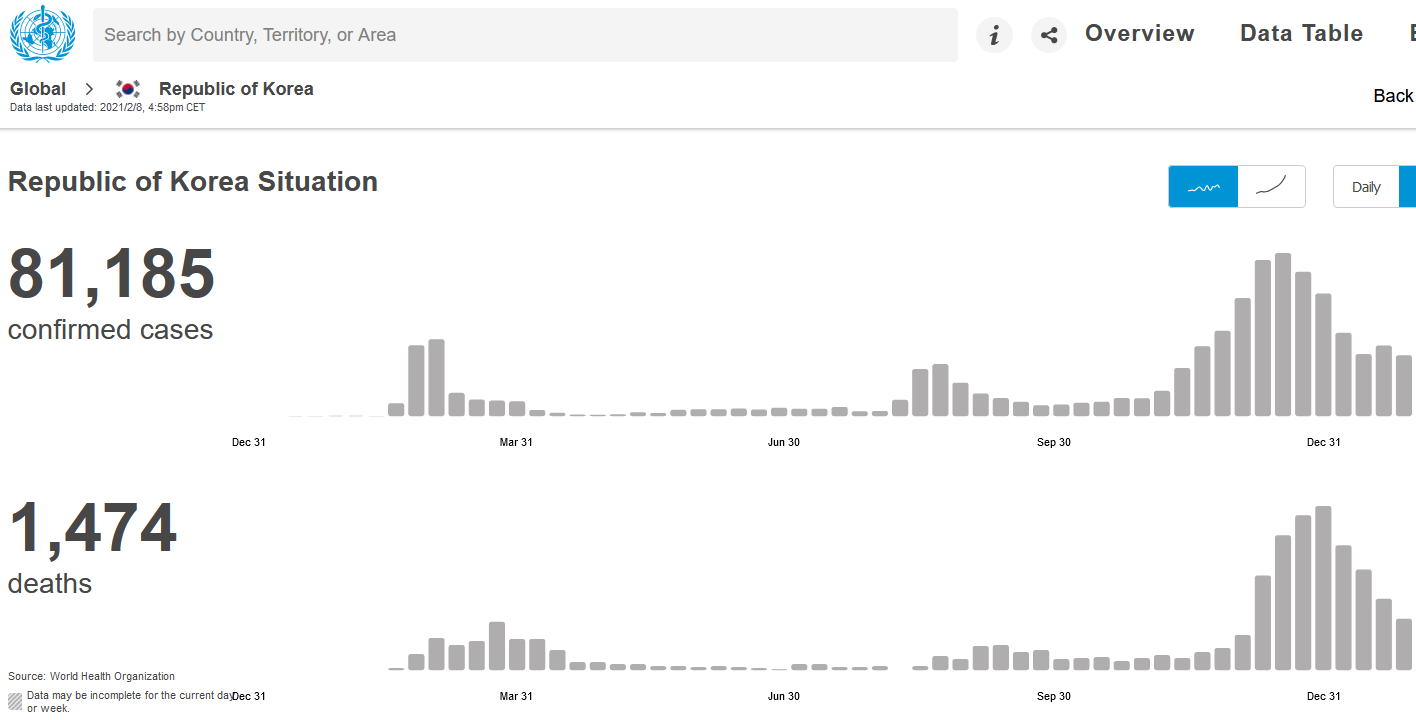The image size is (1416, 720).
Task: Select the cumulative curve chart icon
Action: coord(1271,187)
